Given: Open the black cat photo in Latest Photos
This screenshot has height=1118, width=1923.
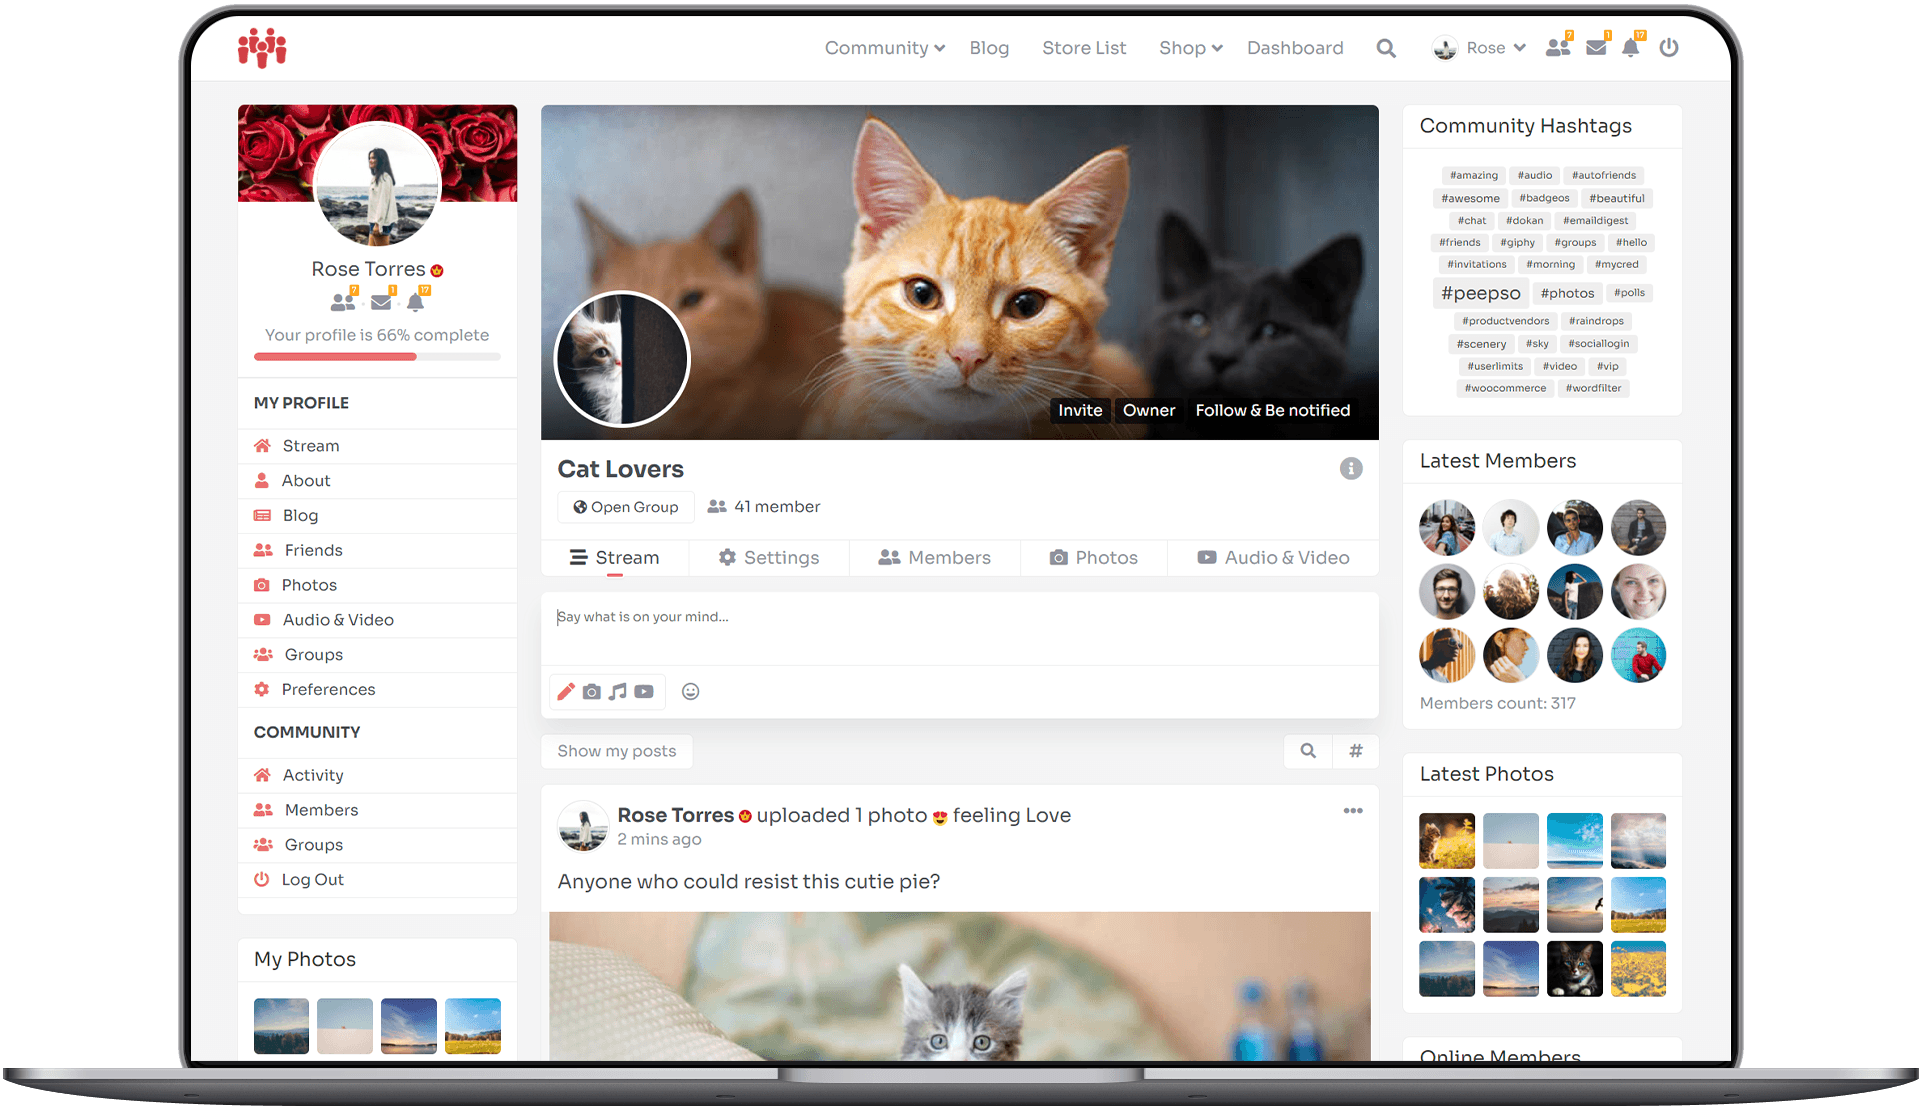Looking at the screenshot, I should click(1574, 969).
